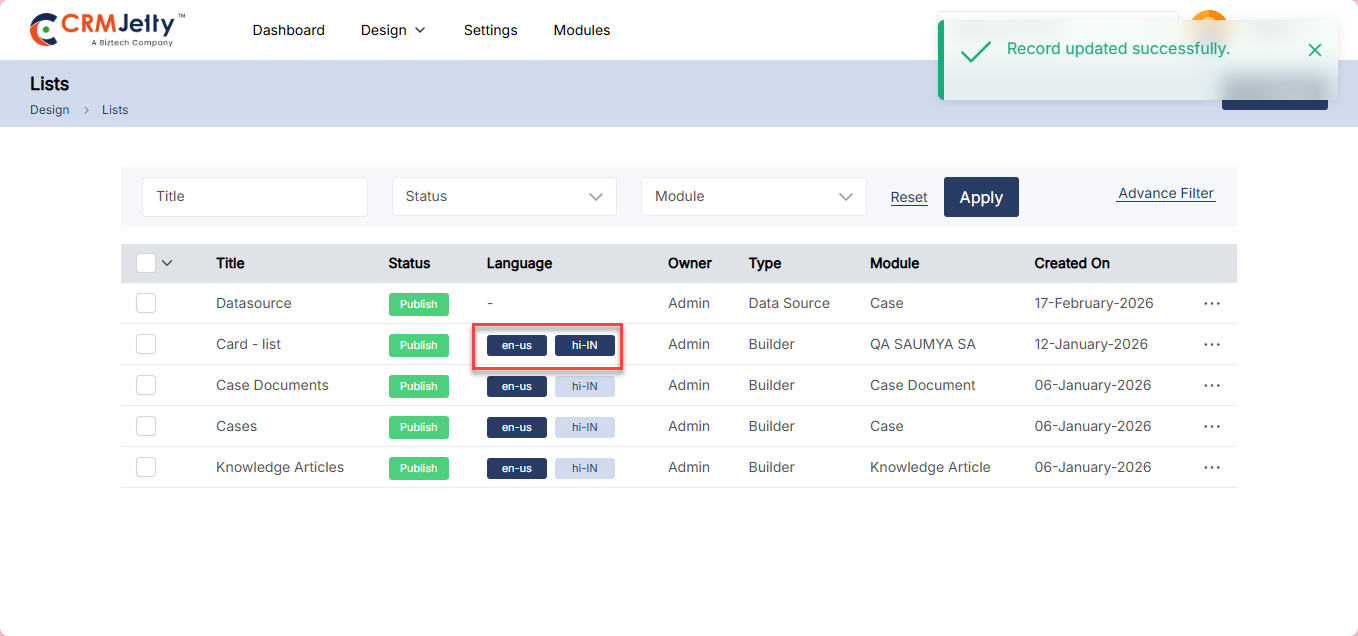Expand bulk actions chevron beside header checkbox
This screenshot has height=636, width=1358.
(x=167, y=263)
